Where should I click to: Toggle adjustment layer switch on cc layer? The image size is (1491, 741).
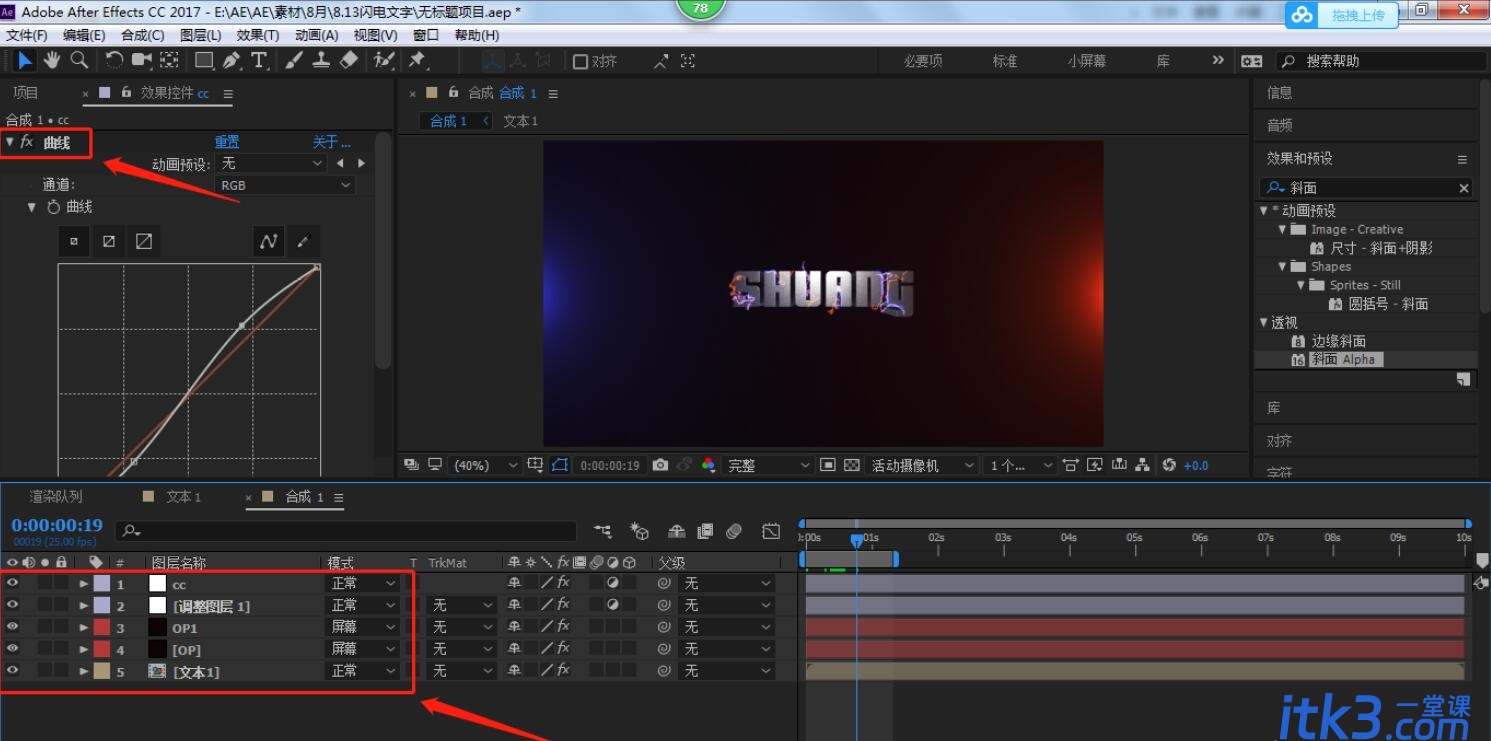(613, 583)
